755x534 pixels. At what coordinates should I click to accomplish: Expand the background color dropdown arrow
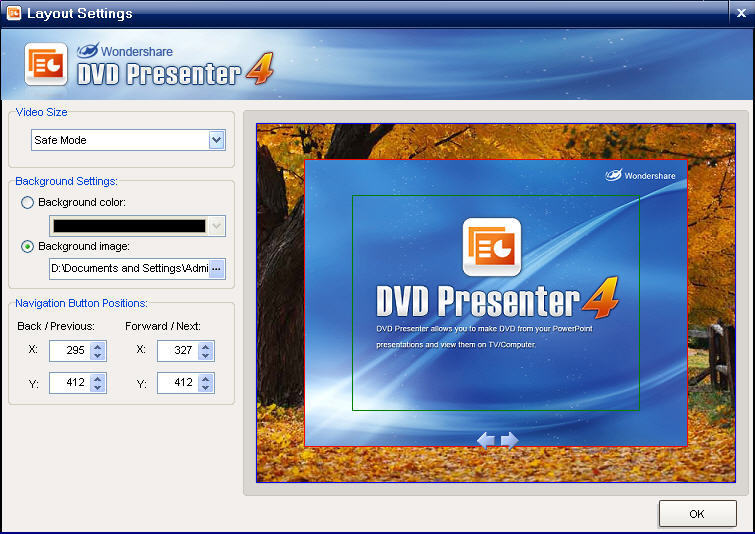click(x=217, y=226)
